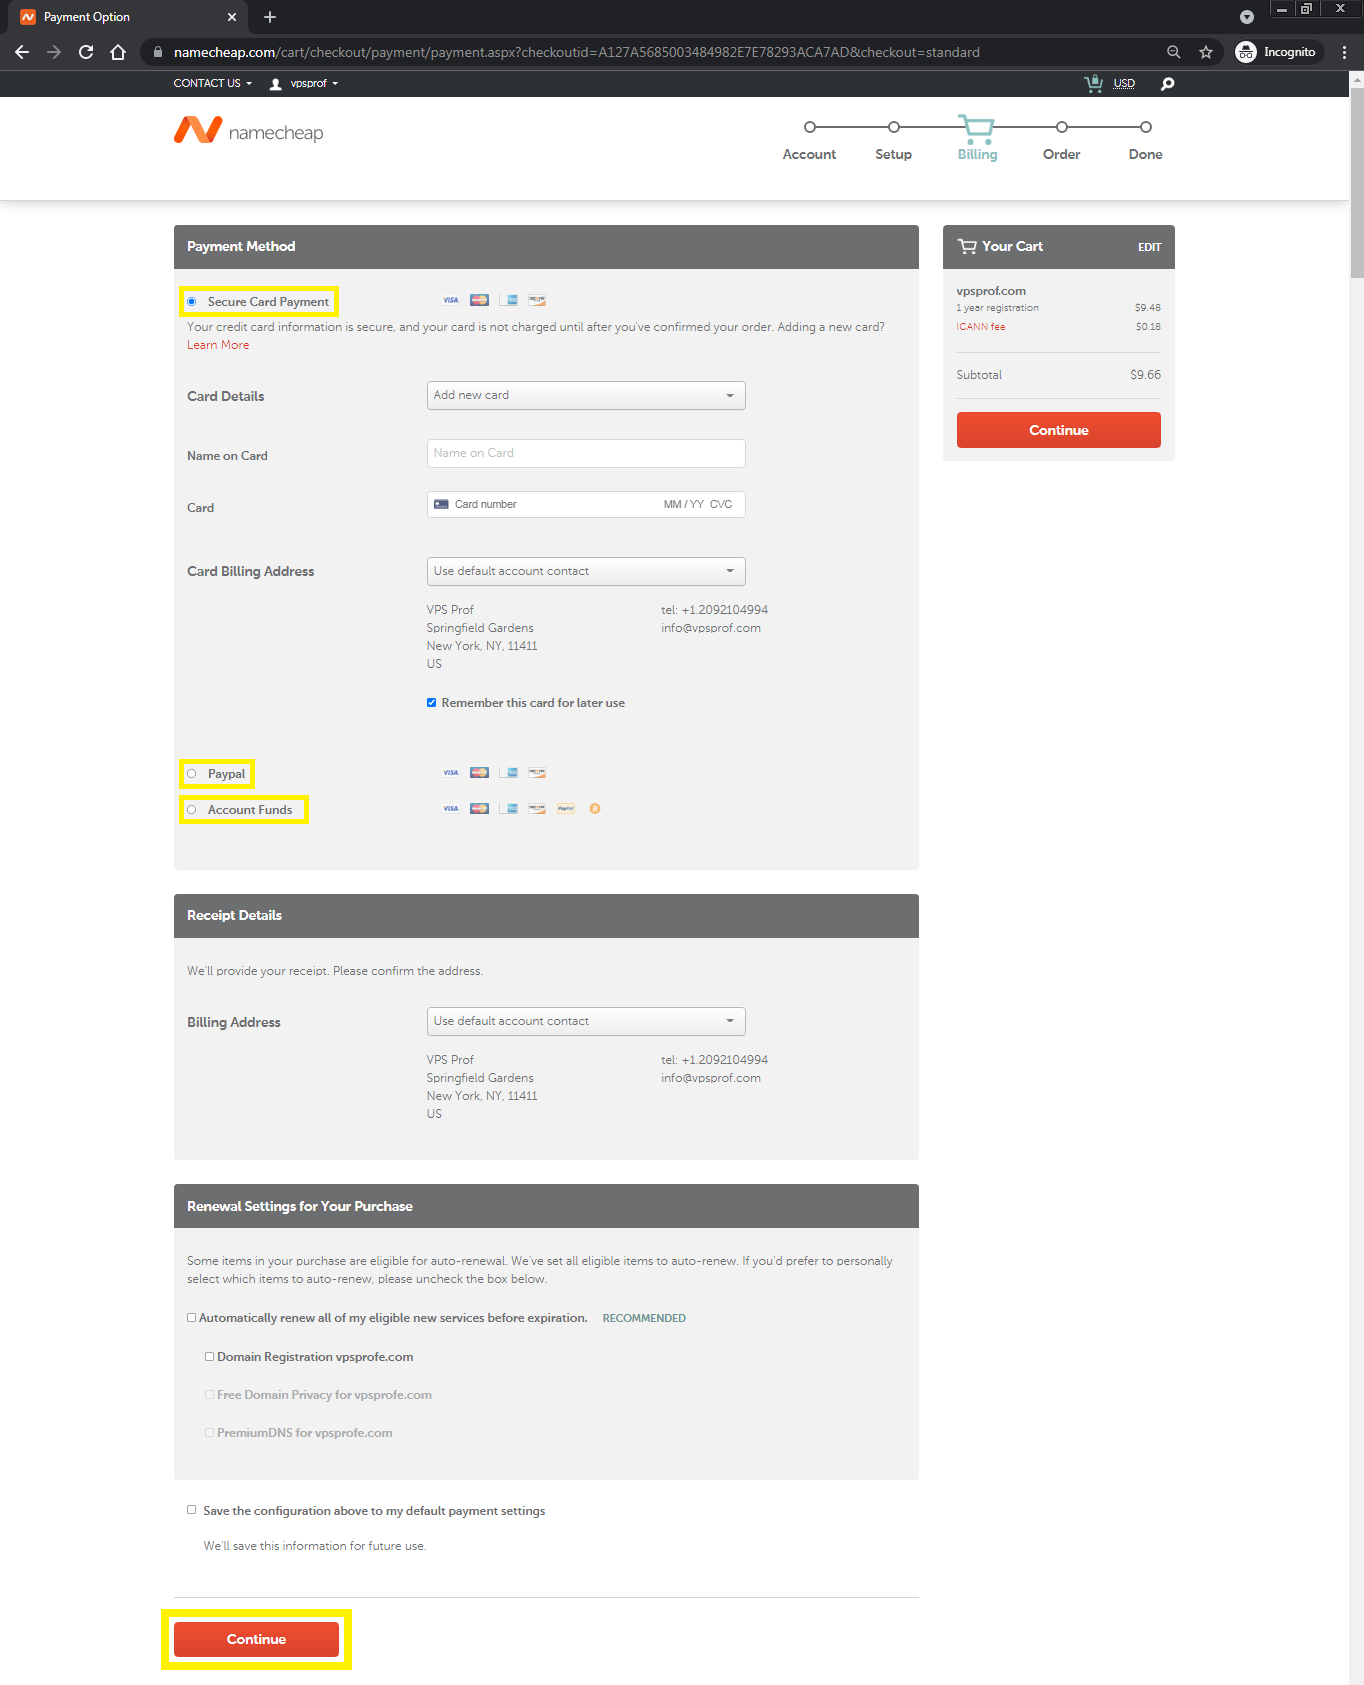Click the vpsprof.com item in cart
The width and height of the screenshot is (1364, 1685).
[x=991, y=291]
